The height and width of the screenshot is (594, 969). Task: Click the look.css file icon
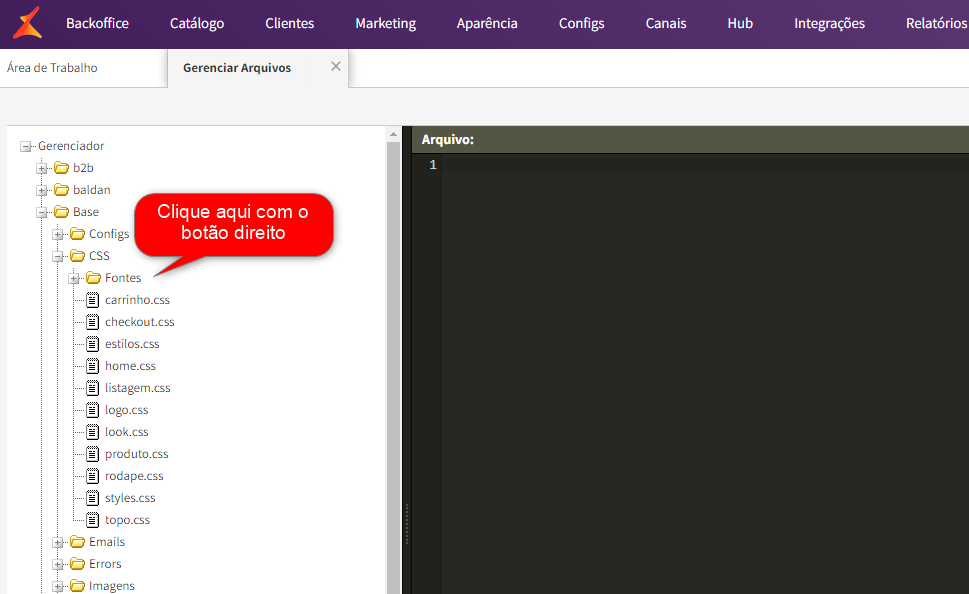[x=93, y=432]
